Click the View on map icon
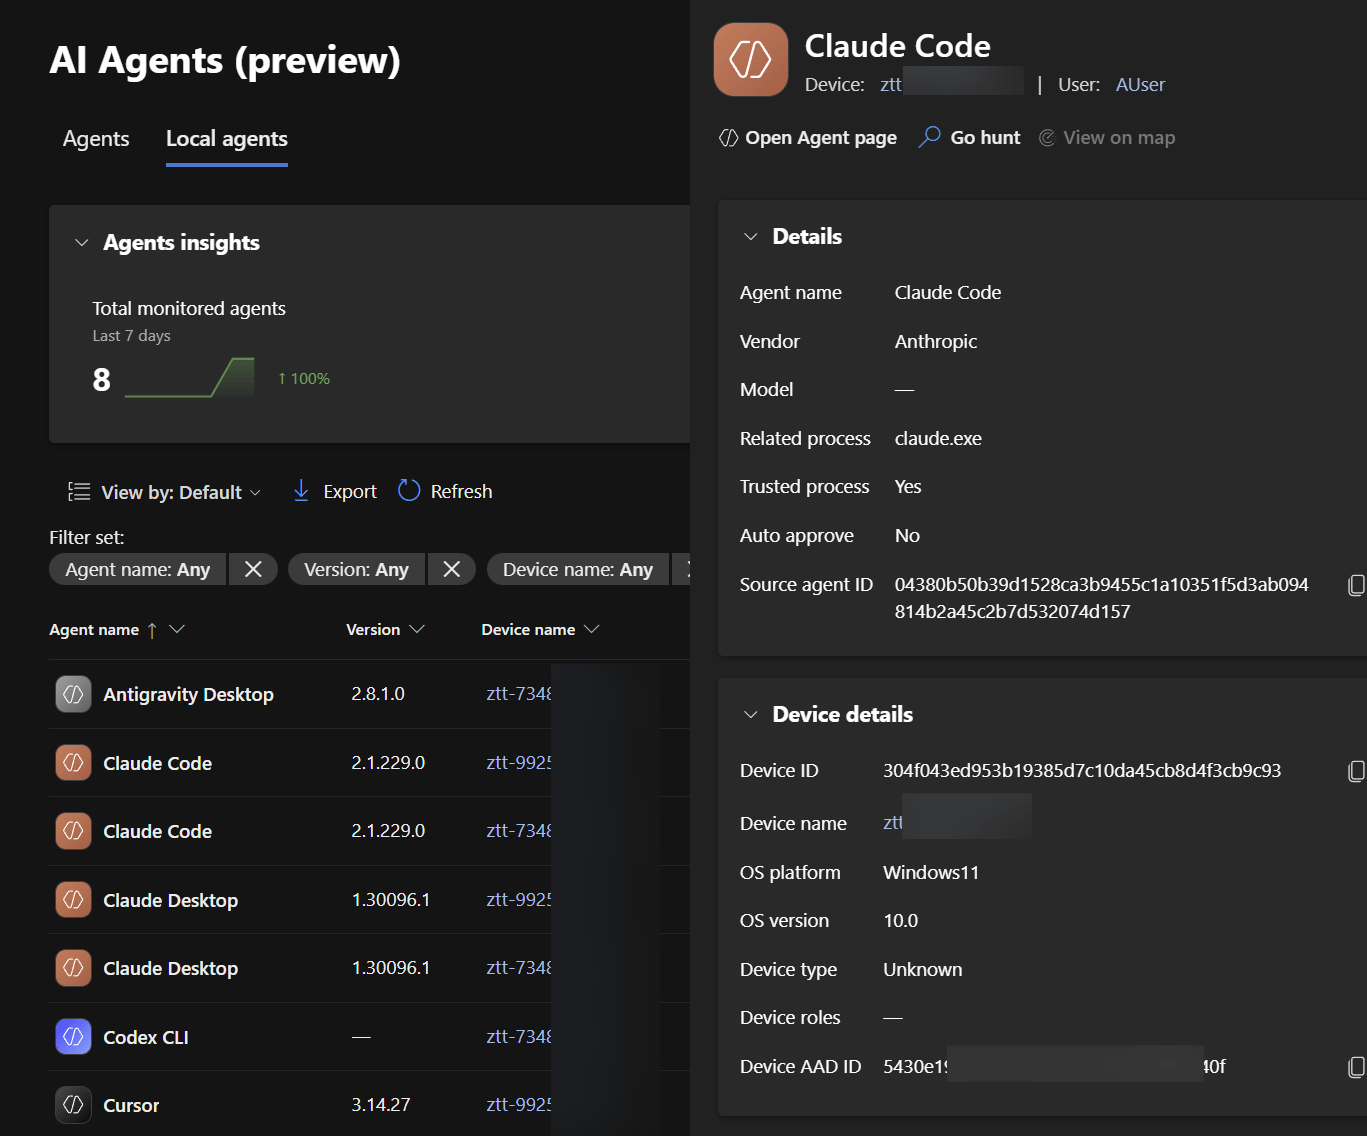The height and width of the screenshot is (1136, 1367). click(1047, 138)
